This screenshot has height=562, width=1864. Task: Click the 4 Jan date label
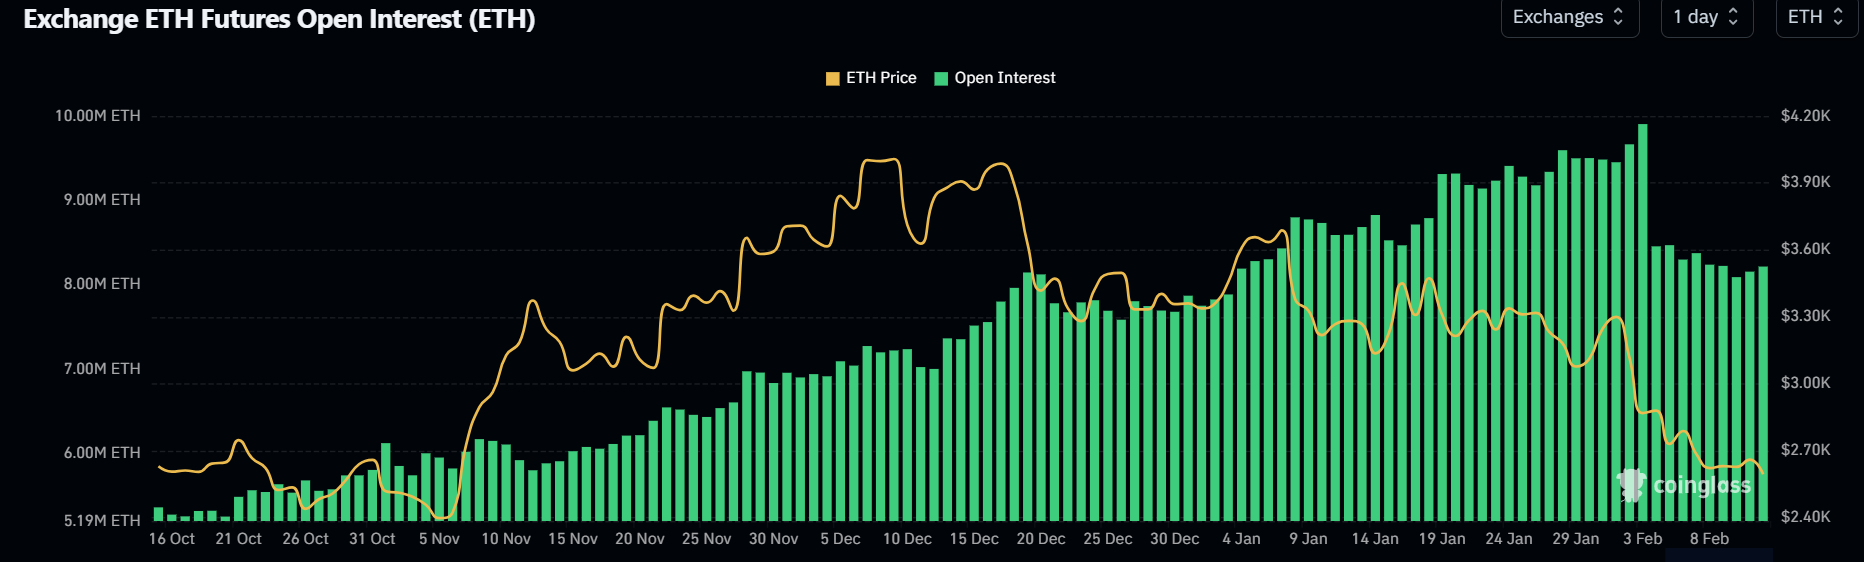[1241, 539]
